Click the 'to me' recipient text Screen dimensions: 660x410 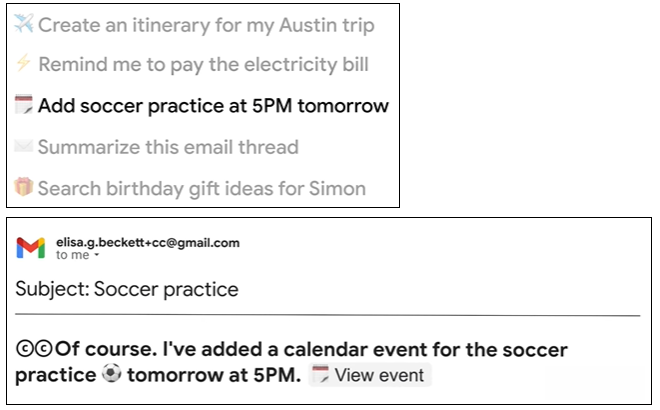click(x=70, y=256)
